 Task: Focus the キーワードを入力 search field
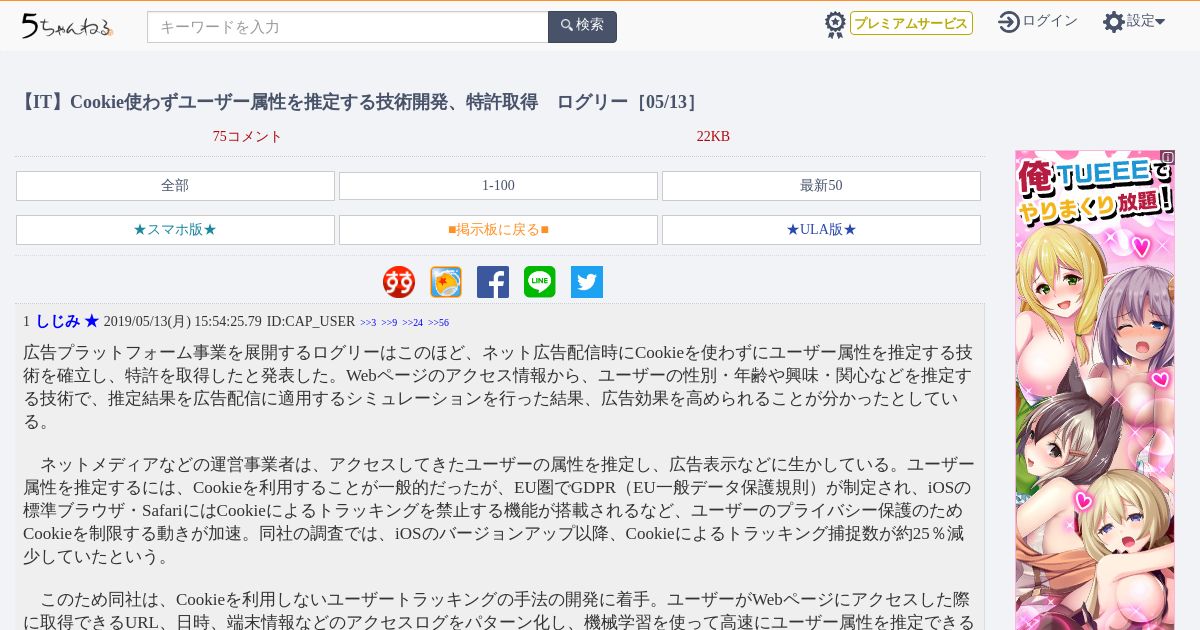[x=347, y=27]
